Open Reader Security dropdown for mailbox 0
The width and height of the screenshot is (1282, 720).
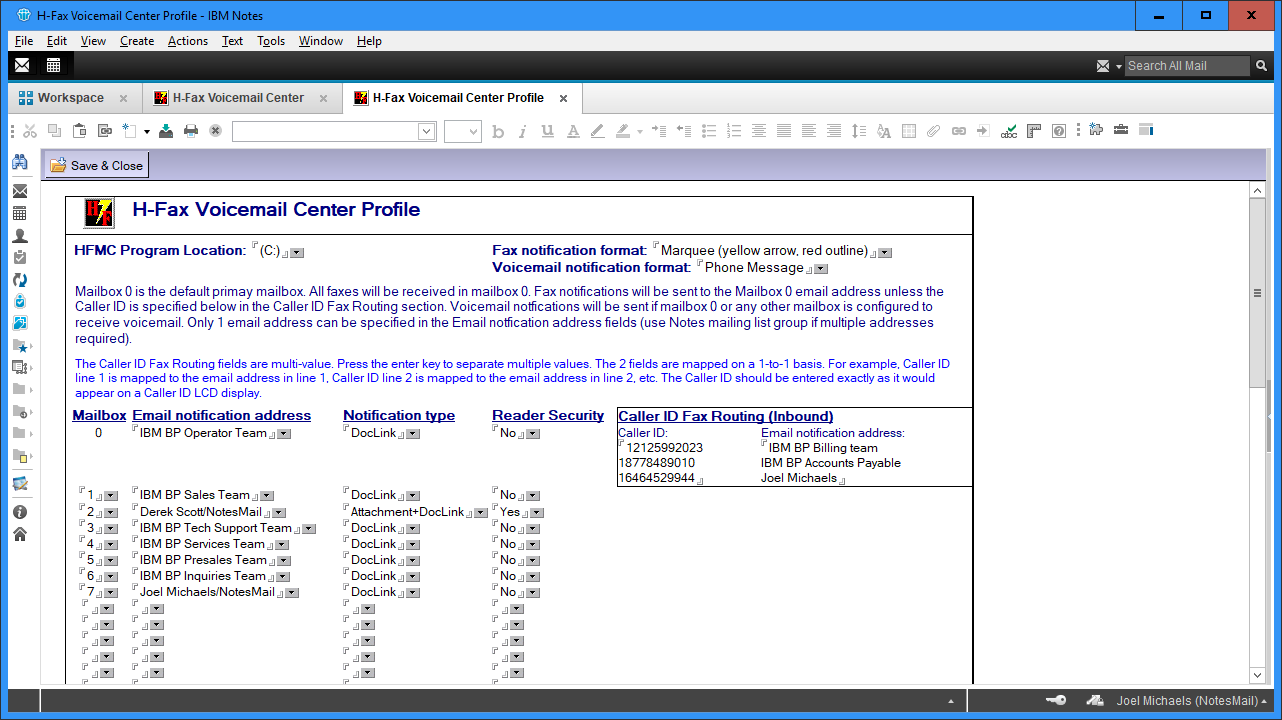(x=533, y=434)
